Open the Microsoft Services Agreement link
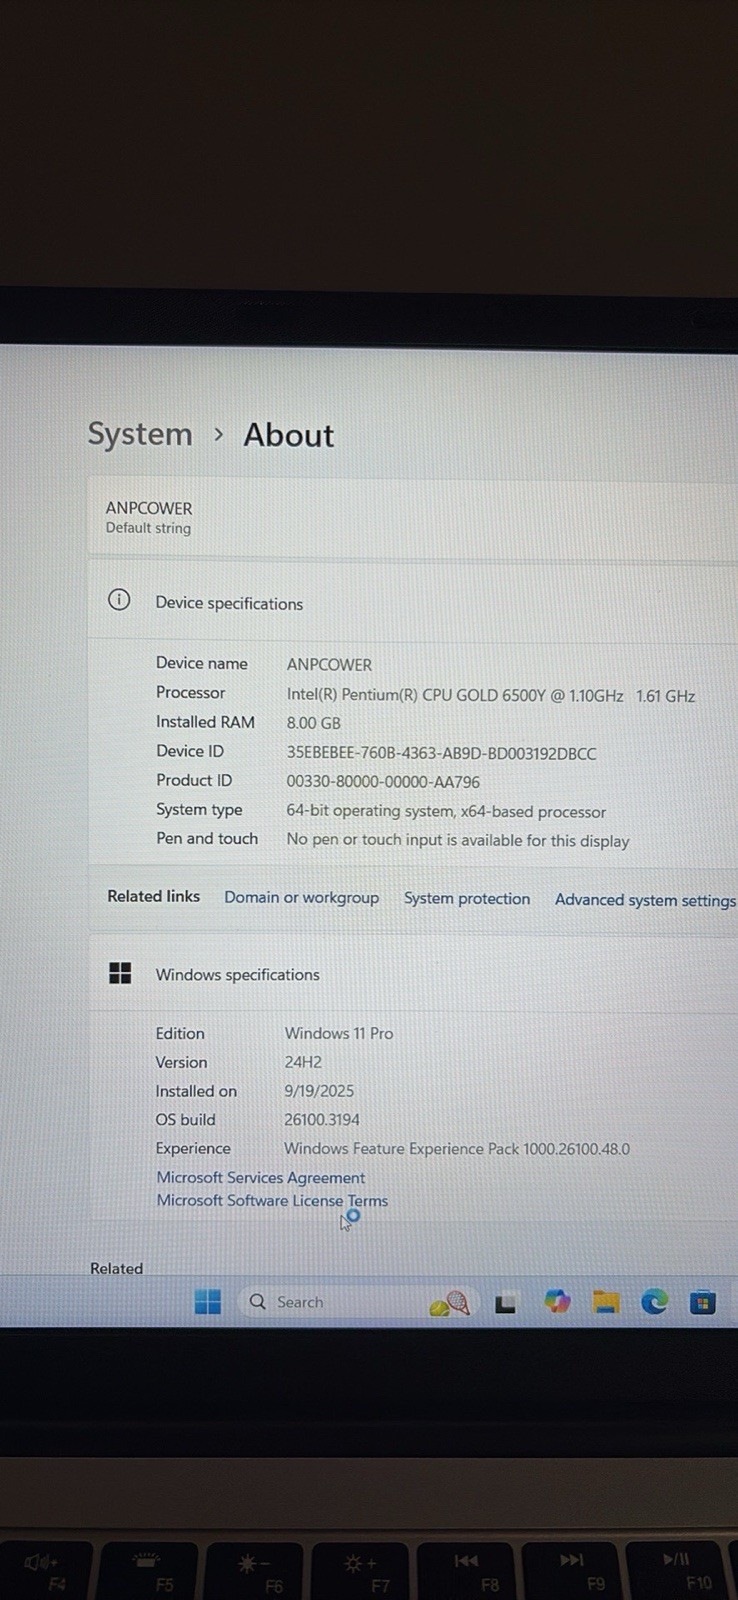This screenshot has height=1600, width=738. point(260,1177)
